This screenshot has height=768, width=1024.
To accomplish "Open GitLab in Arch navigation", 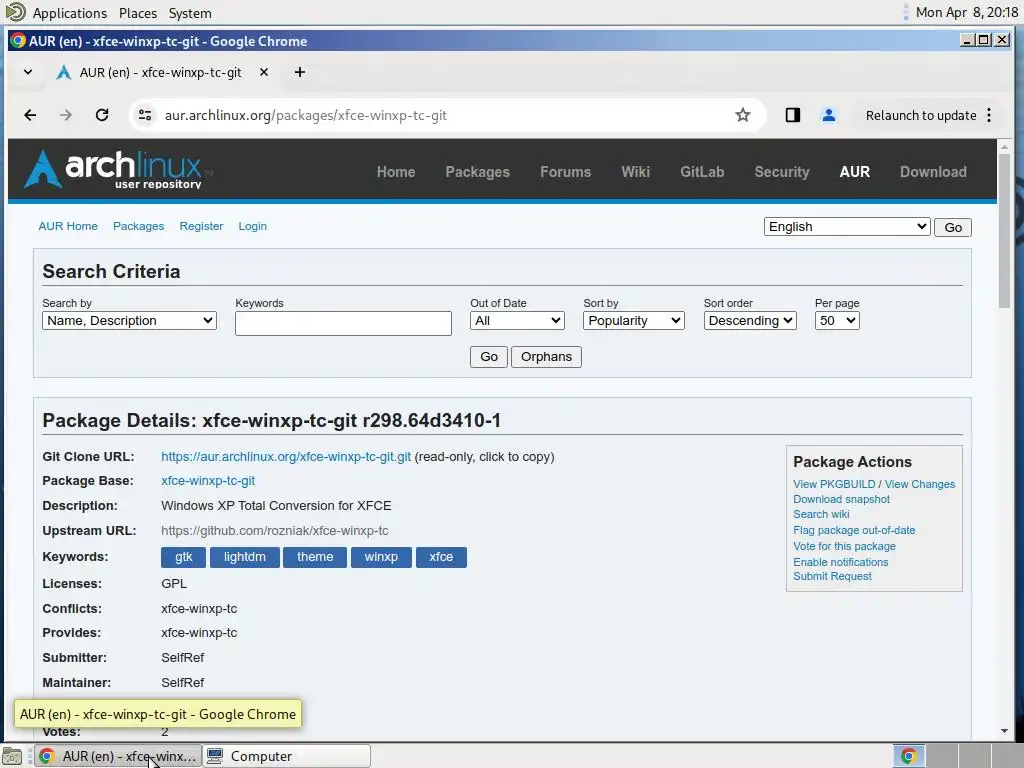I will click(702, 172).
